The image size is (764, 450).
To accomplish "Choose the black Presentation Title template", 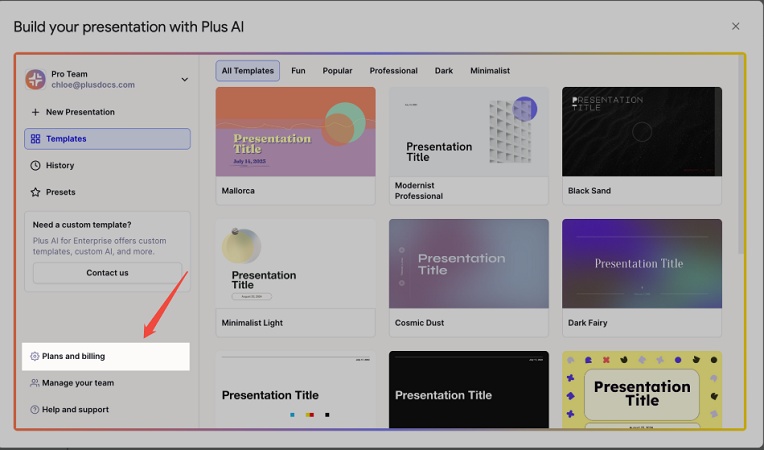I will point(469,390).
